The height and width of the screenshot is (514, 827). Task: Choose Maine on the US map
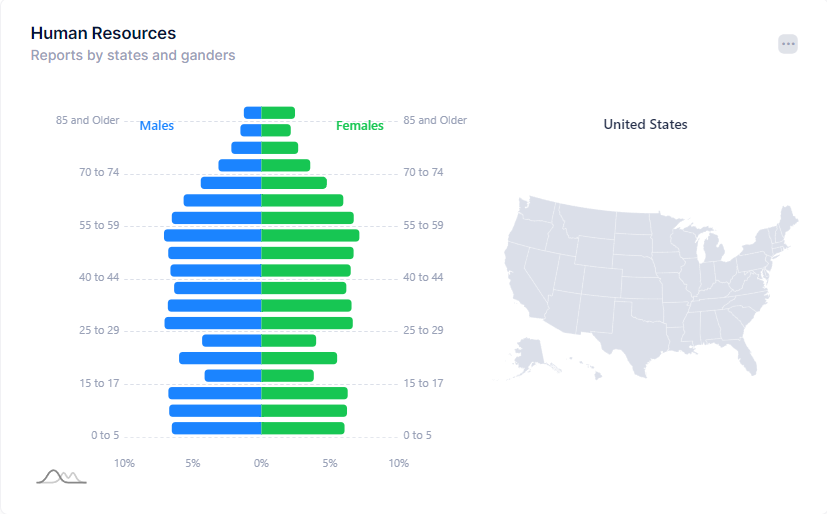coord(788,221)
